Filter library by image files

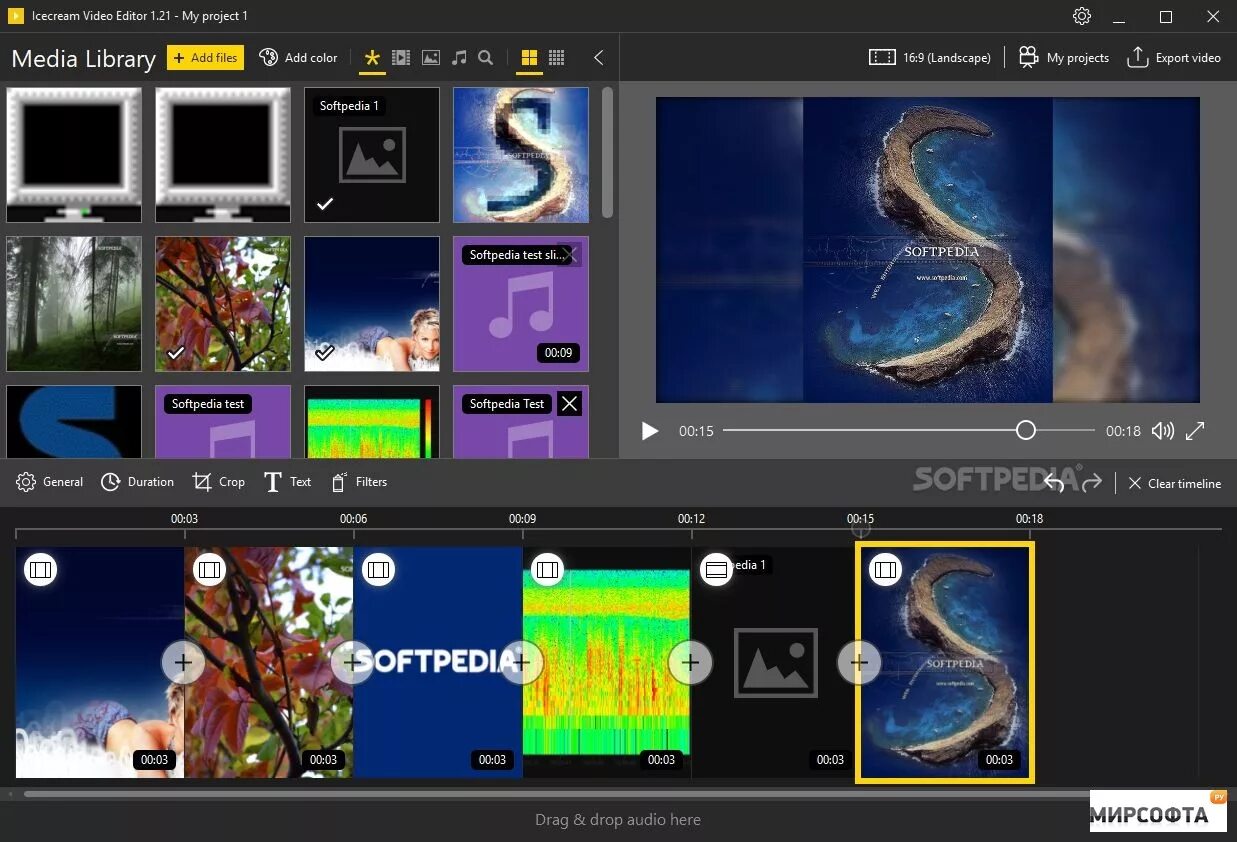430,58
